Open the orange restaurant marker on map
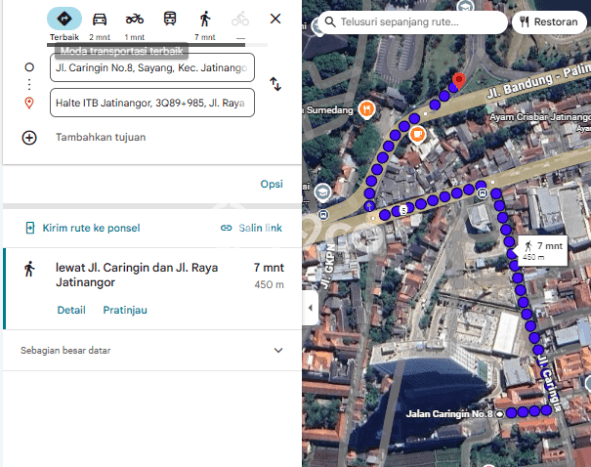The image size is (591, 467). point(366,109)
